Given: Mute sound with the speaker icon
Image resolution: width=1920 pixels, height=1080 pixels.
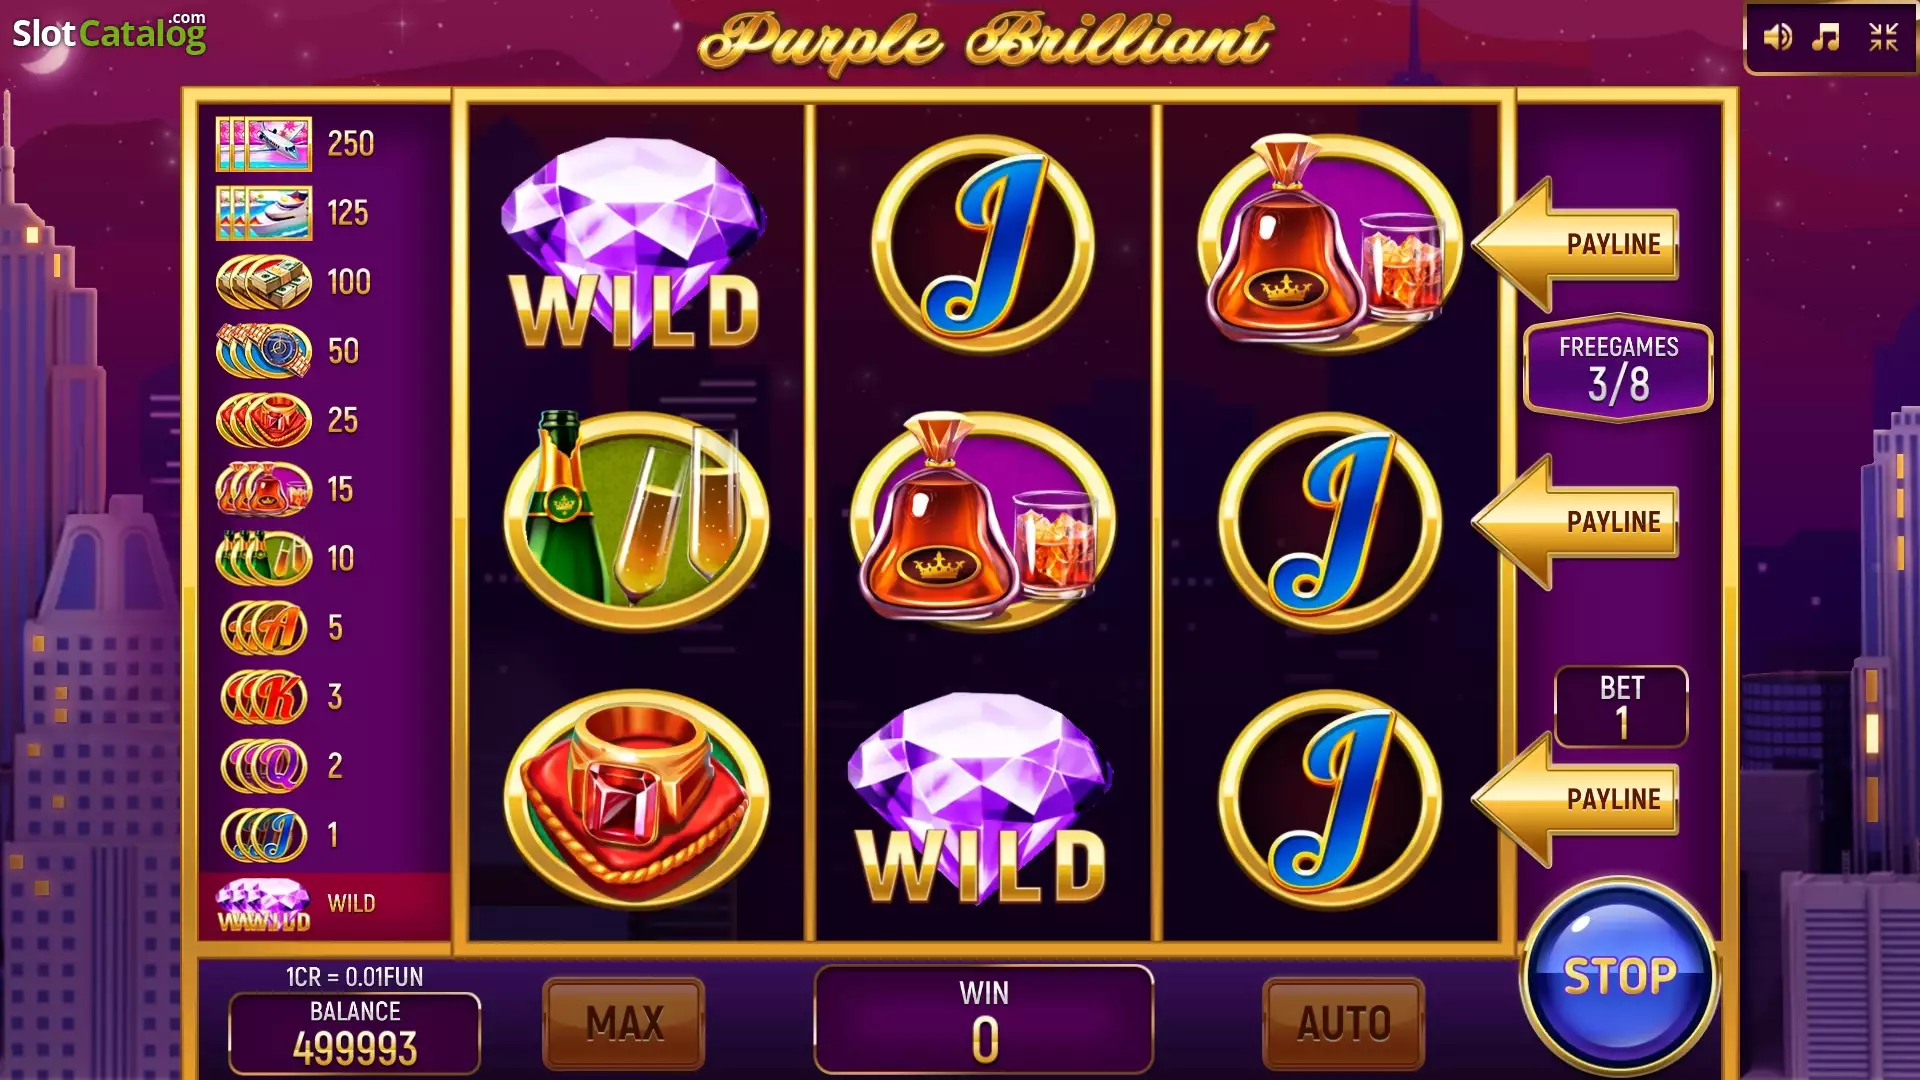Looking at the screenshot, I should pyautogui.click(x=1777, y=38).
